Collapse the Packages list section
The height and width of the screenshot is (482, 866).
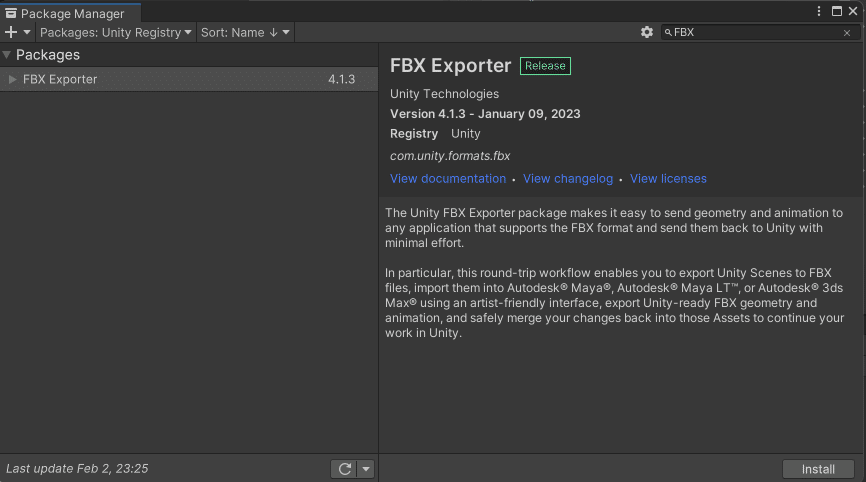click(x=8, y=55)
